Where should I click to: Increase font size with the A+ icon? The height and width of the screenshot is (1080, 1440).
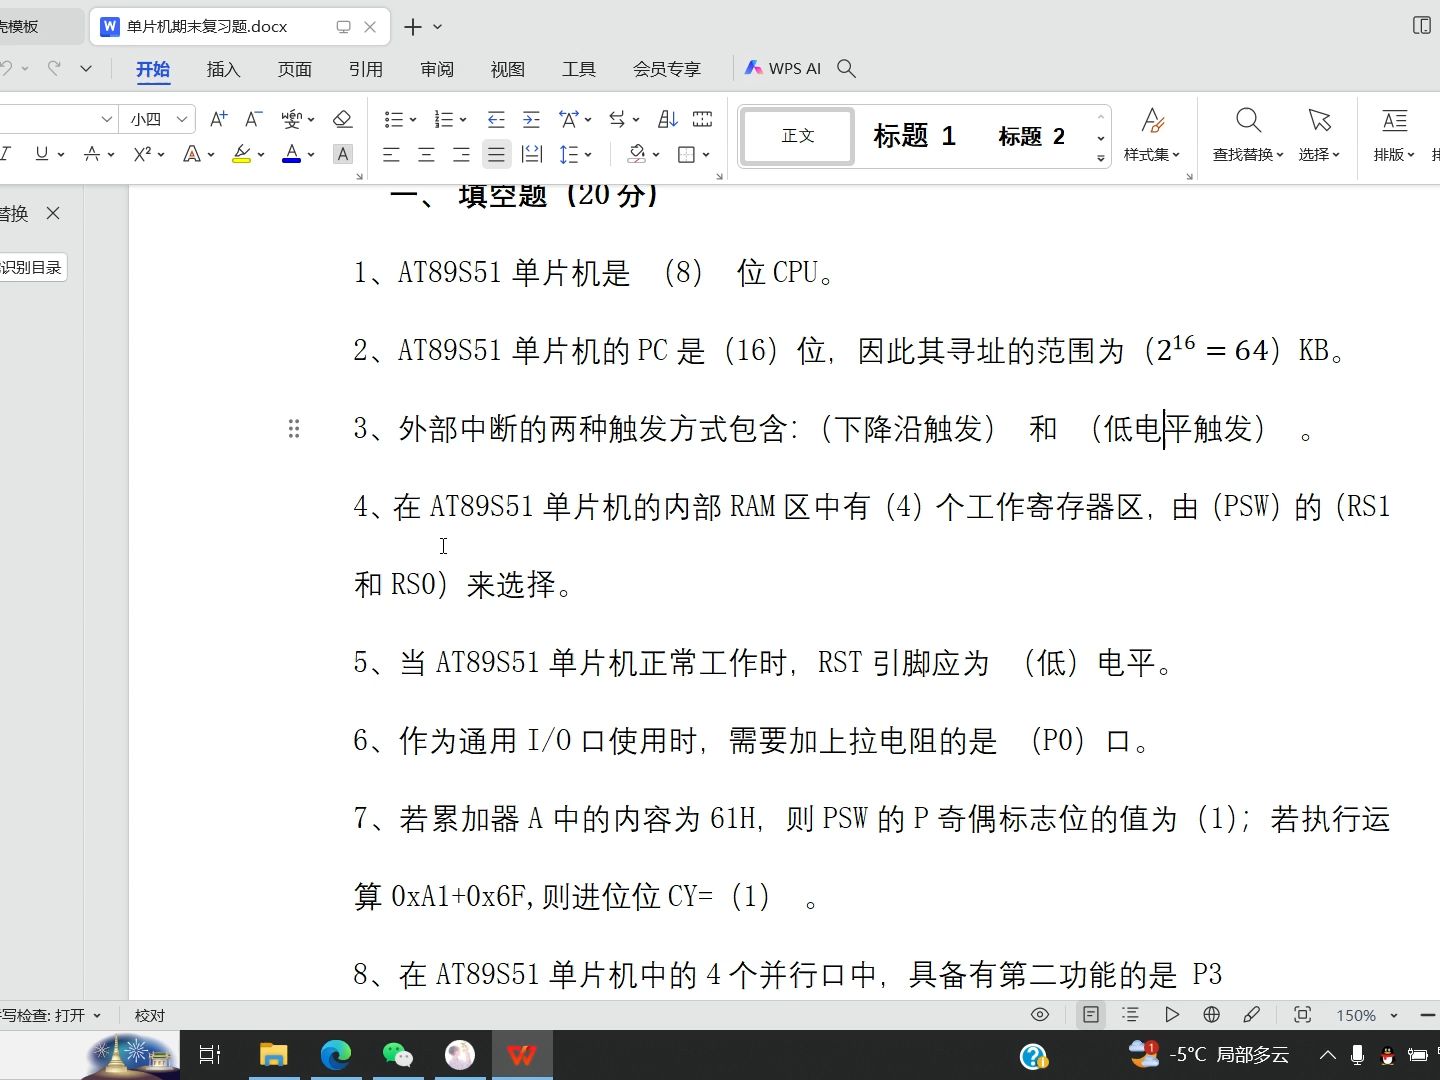pos(218,119)
